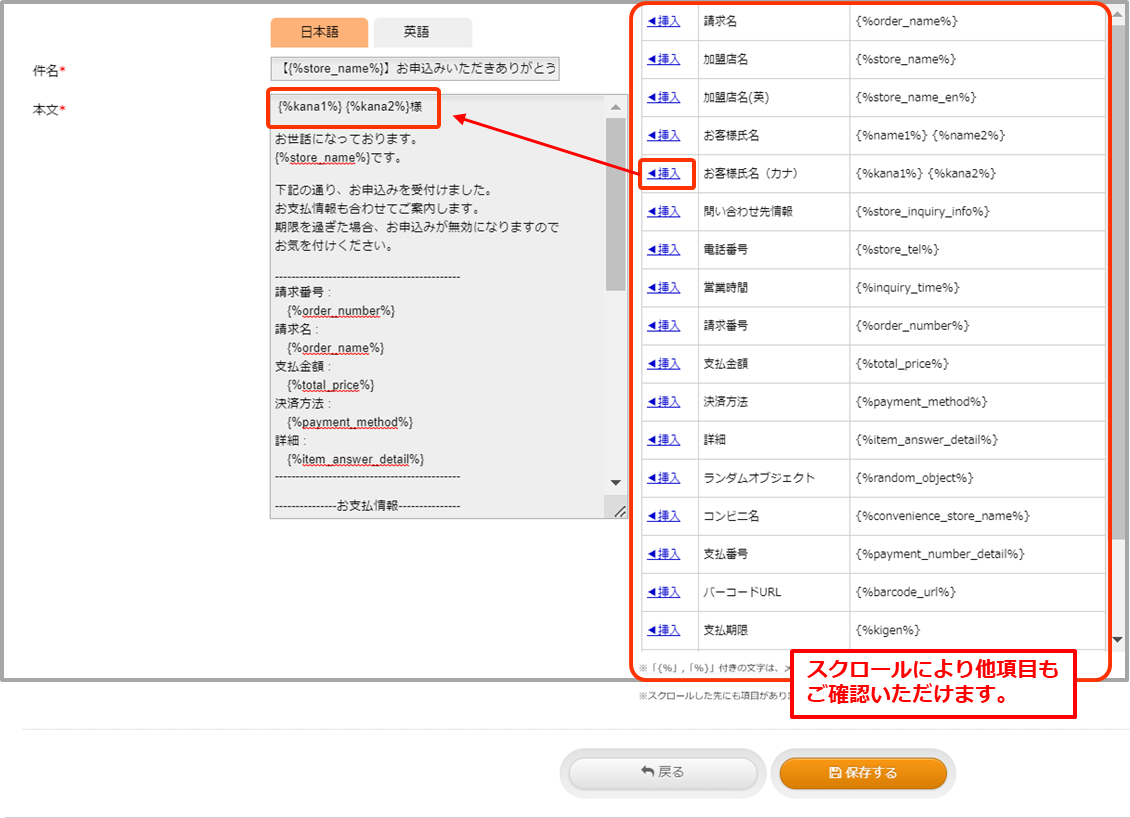Screen dimensions: 1130x818
Task: Click the 件名 subject input field
Action: pyautogui.click(x=415, y=69)
